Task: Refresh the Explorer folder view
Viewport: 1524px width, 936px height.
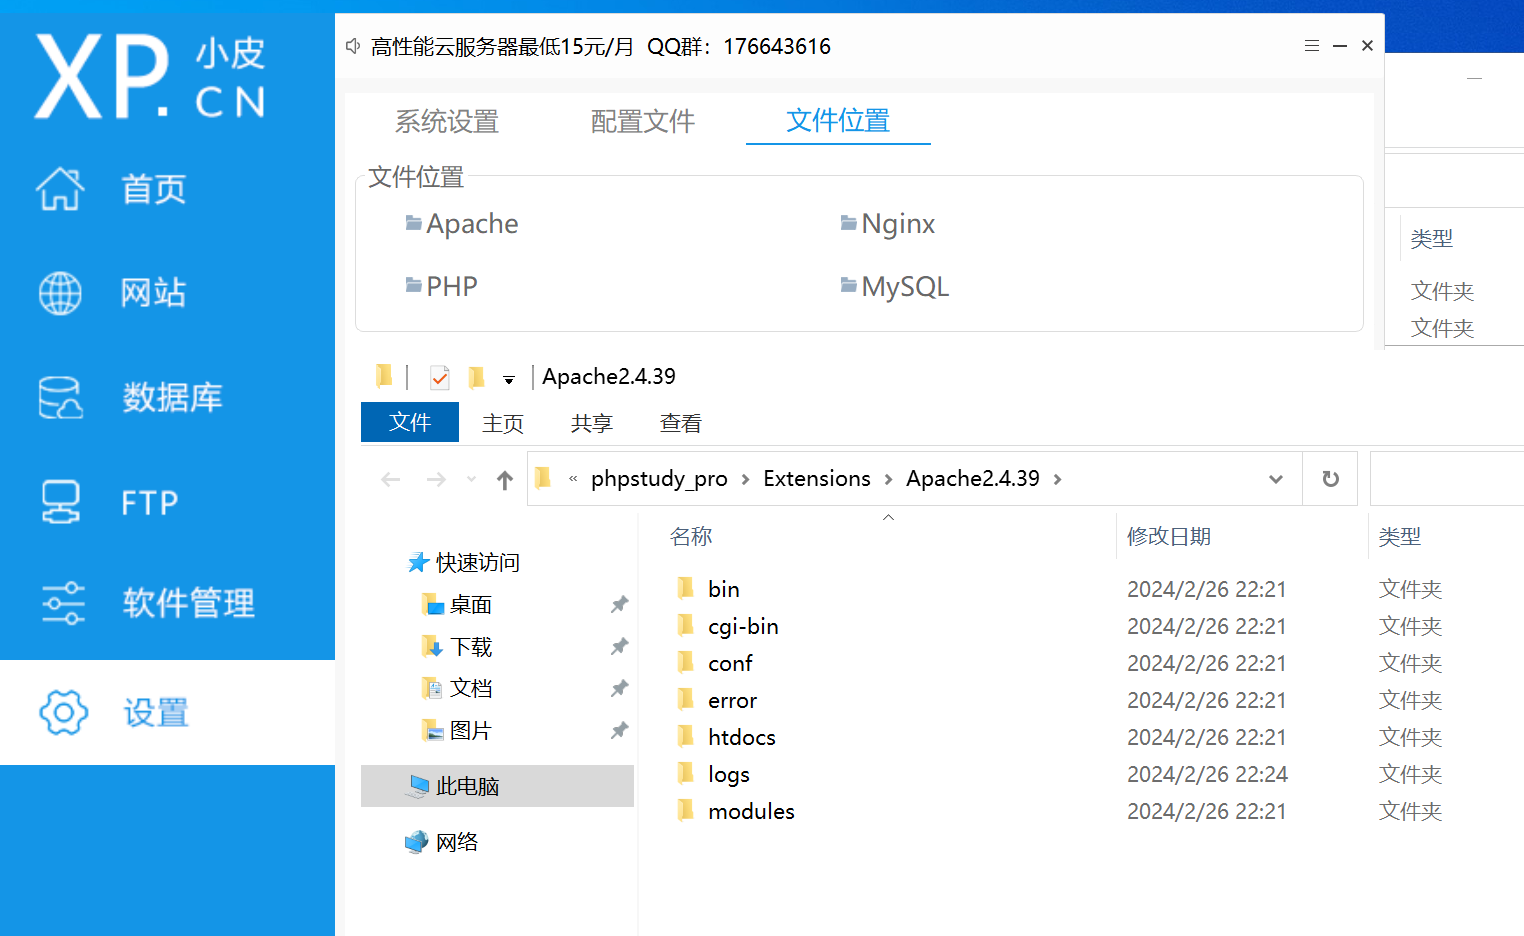Action: click(1330, 479)
